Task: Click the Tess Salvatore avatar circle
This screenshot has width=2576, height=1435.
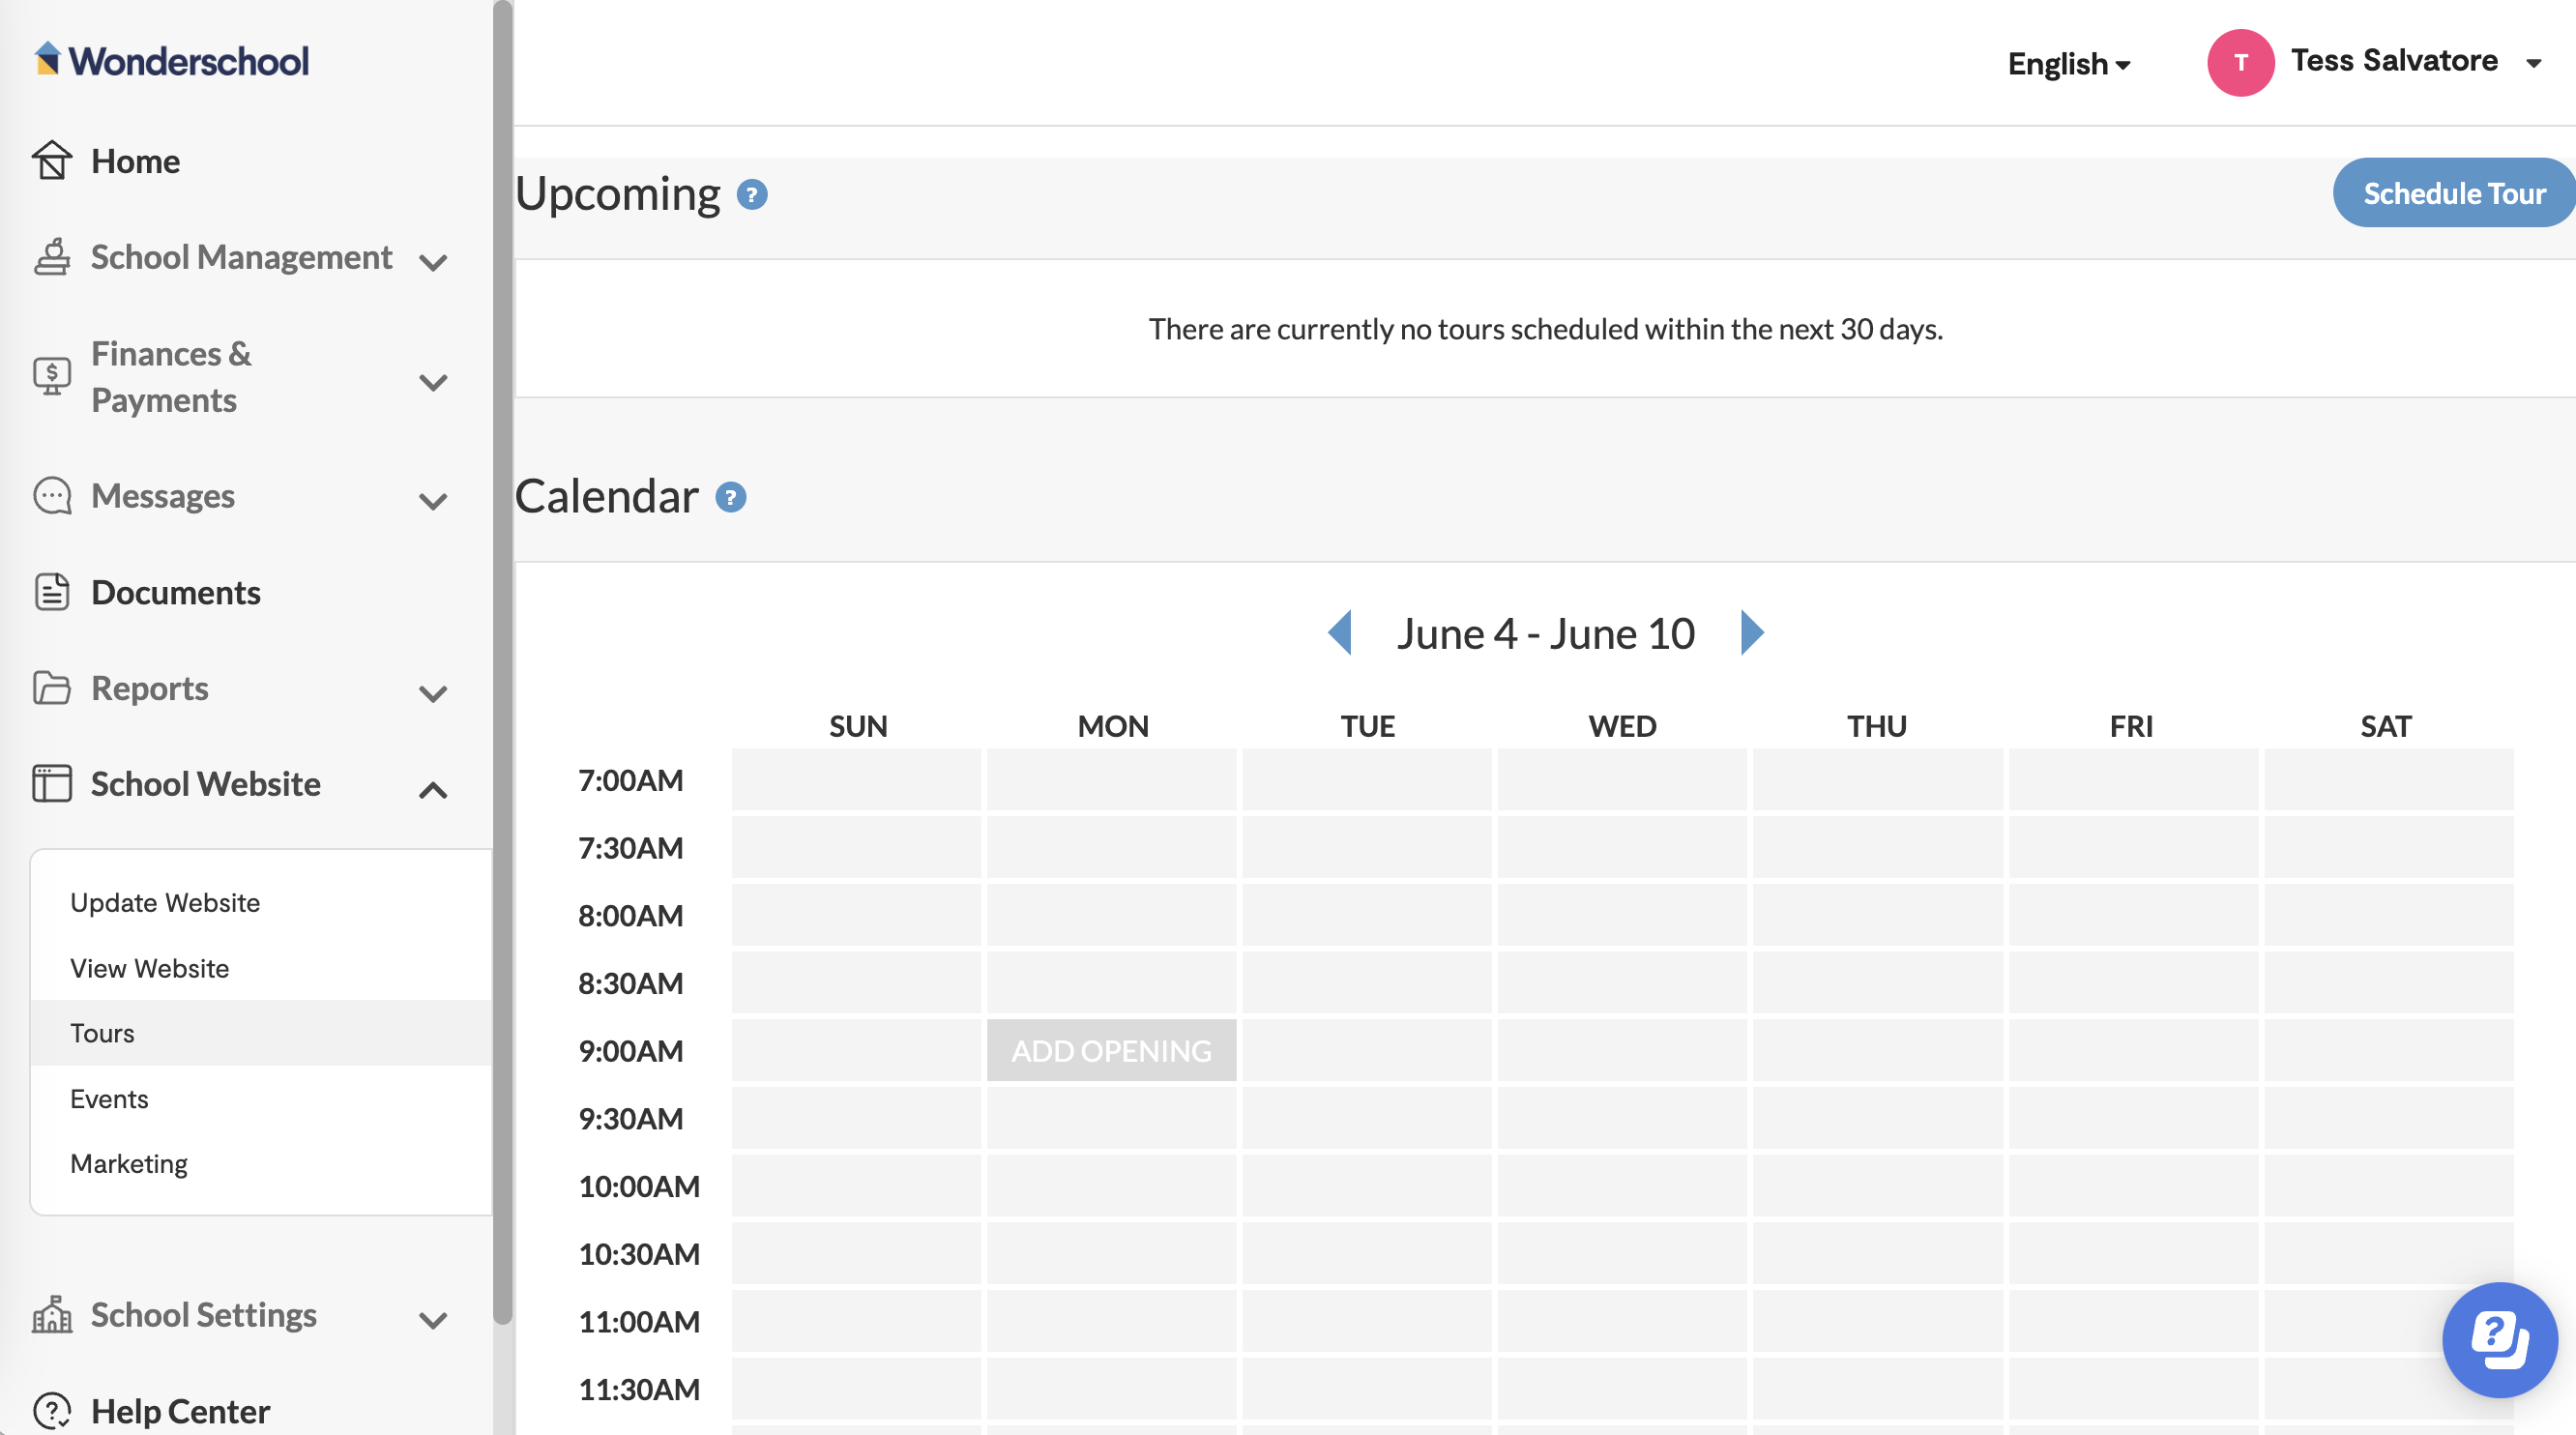Action: pyautogui.click(x=2241, y=62)
